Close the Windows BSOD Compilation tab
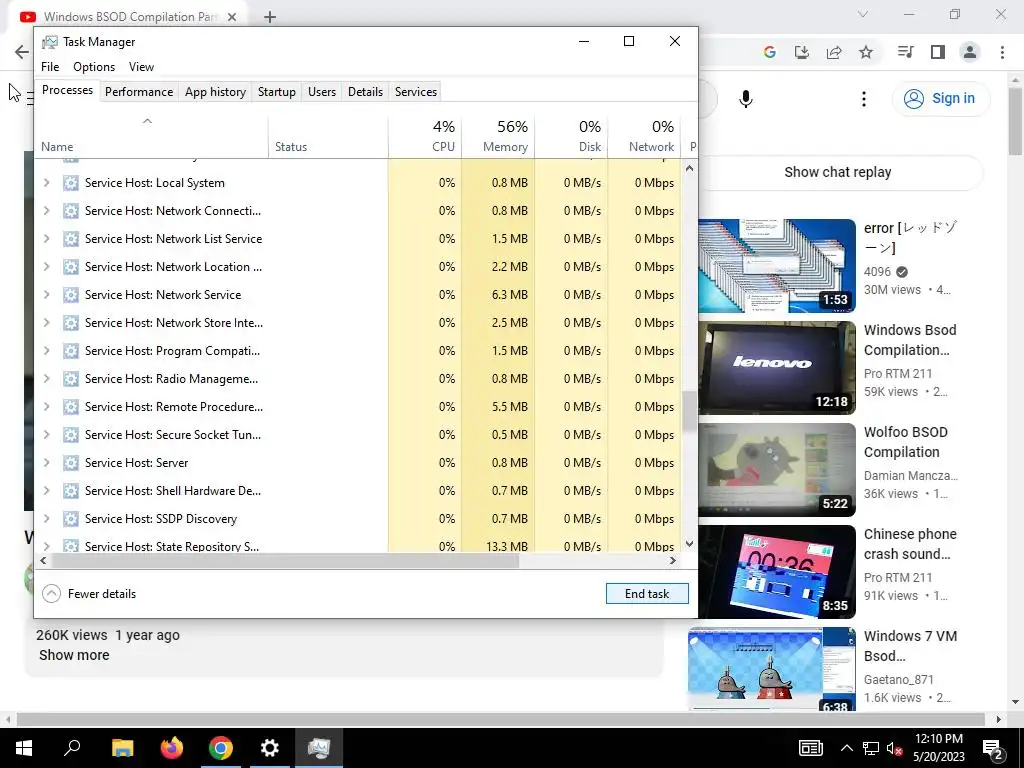The image size is (1024, 768). tap(232, 17)
